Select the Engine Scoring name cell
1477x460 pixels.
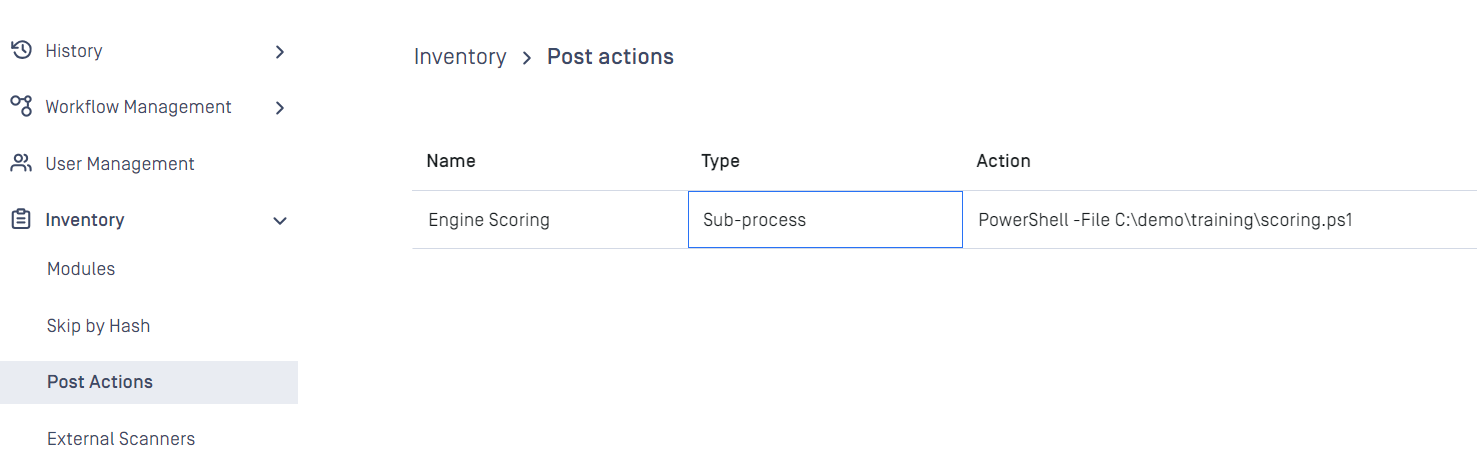point(550,220)
